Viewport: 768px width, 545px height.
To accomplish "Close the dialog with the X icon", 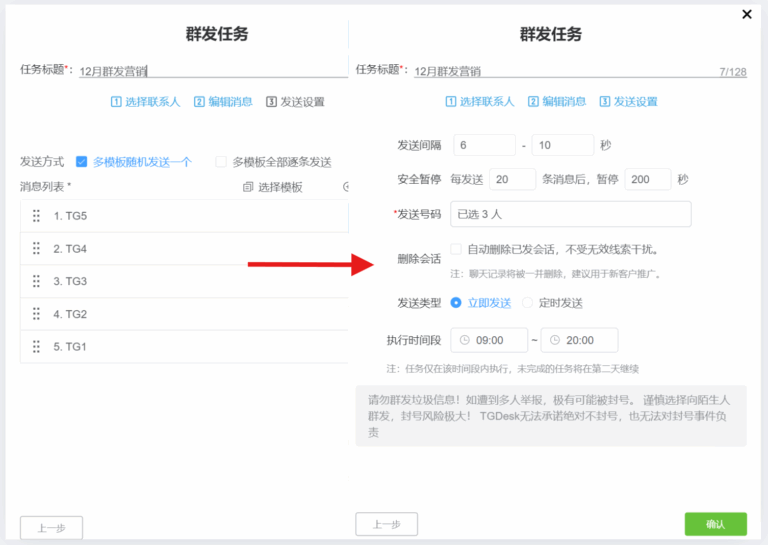I will [746, 14].
